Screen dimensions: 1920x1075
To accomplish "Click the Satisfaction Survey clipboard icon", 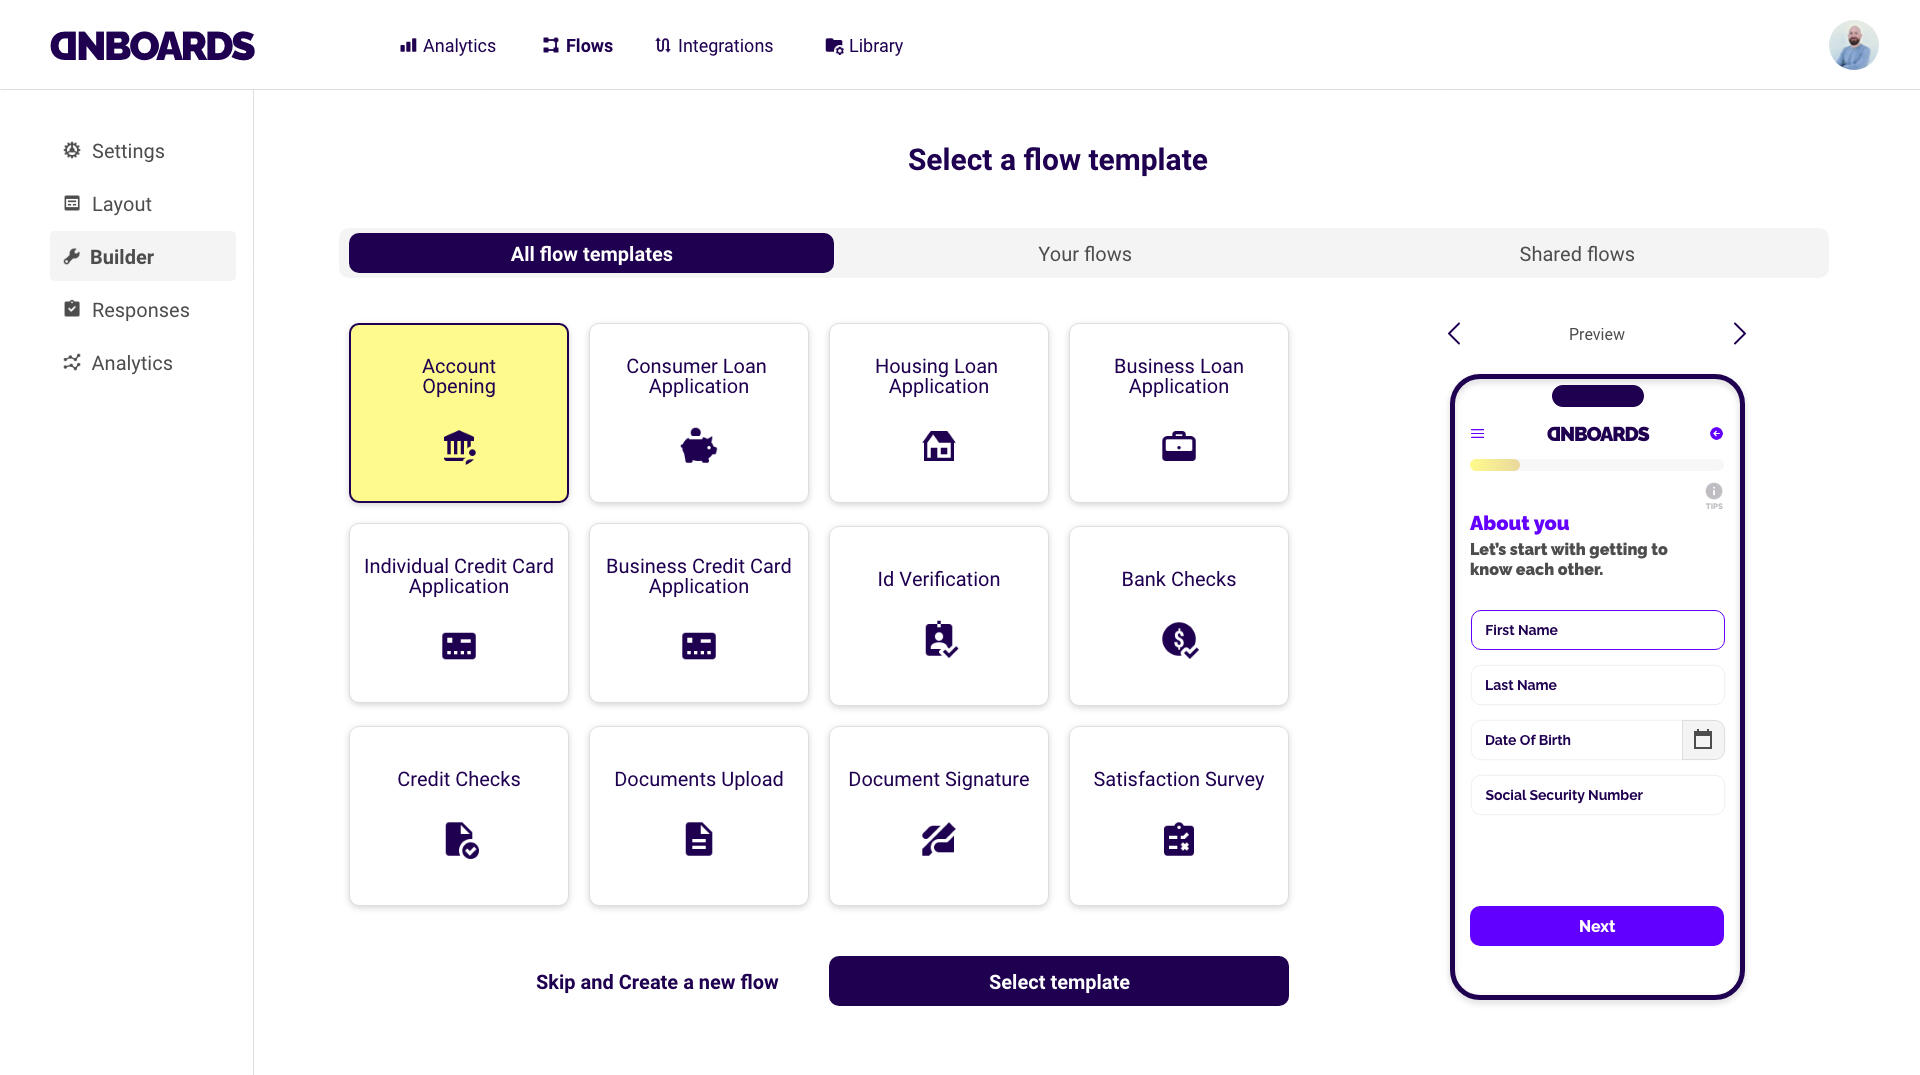I will (1178, 839).
